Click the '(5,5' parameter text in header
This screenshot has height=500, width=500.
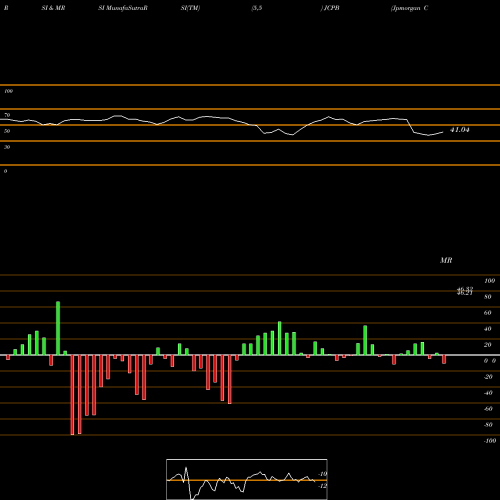(x=257, y=8)
